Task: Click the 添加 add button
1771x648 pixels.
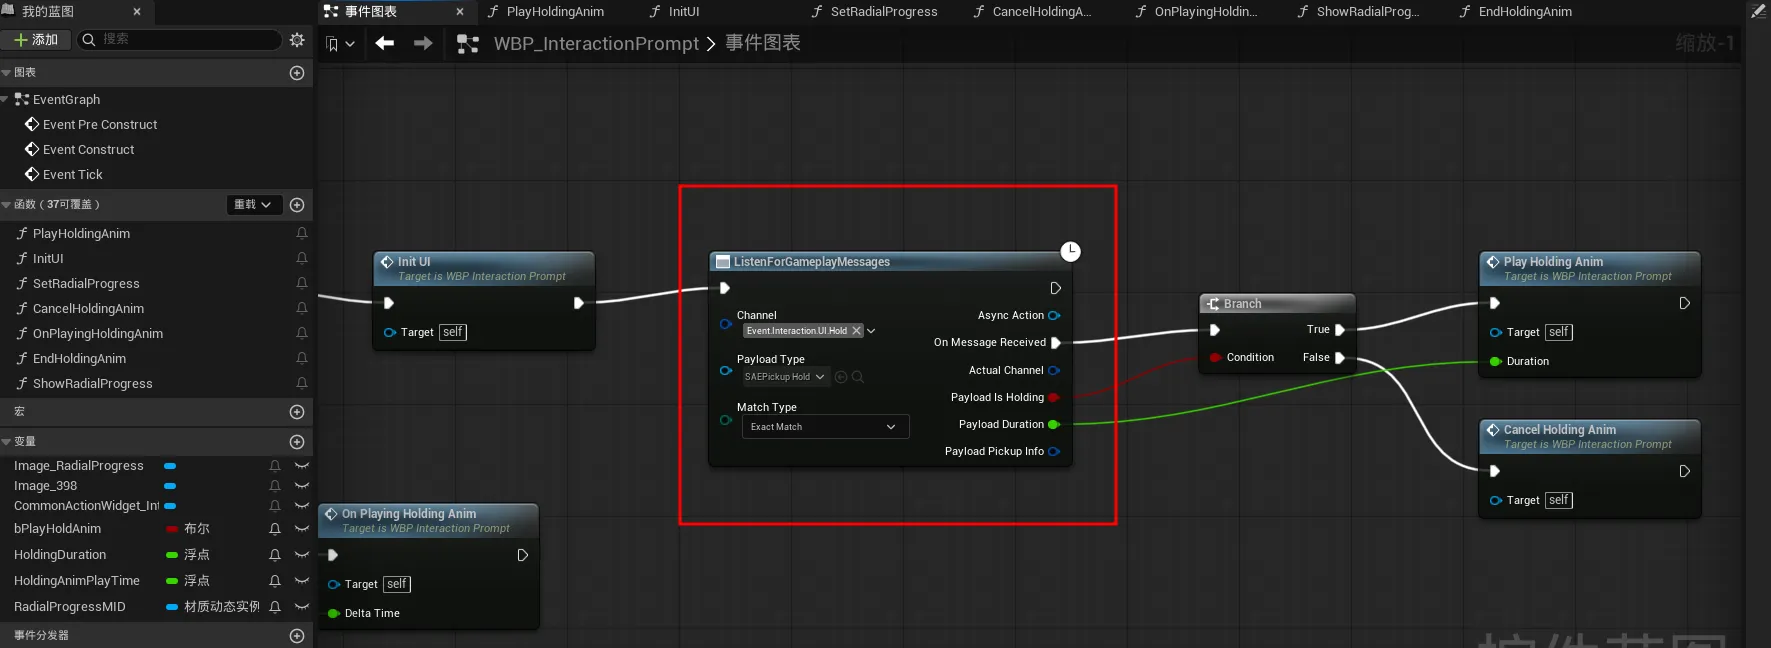Action: click(x=37, y=40)
